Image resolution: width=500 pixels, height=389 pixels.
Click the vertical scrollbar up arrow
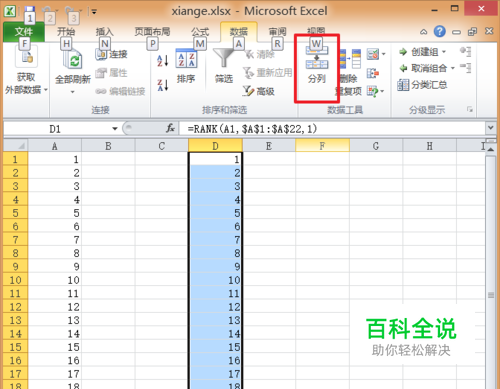[x=490, y=149]
